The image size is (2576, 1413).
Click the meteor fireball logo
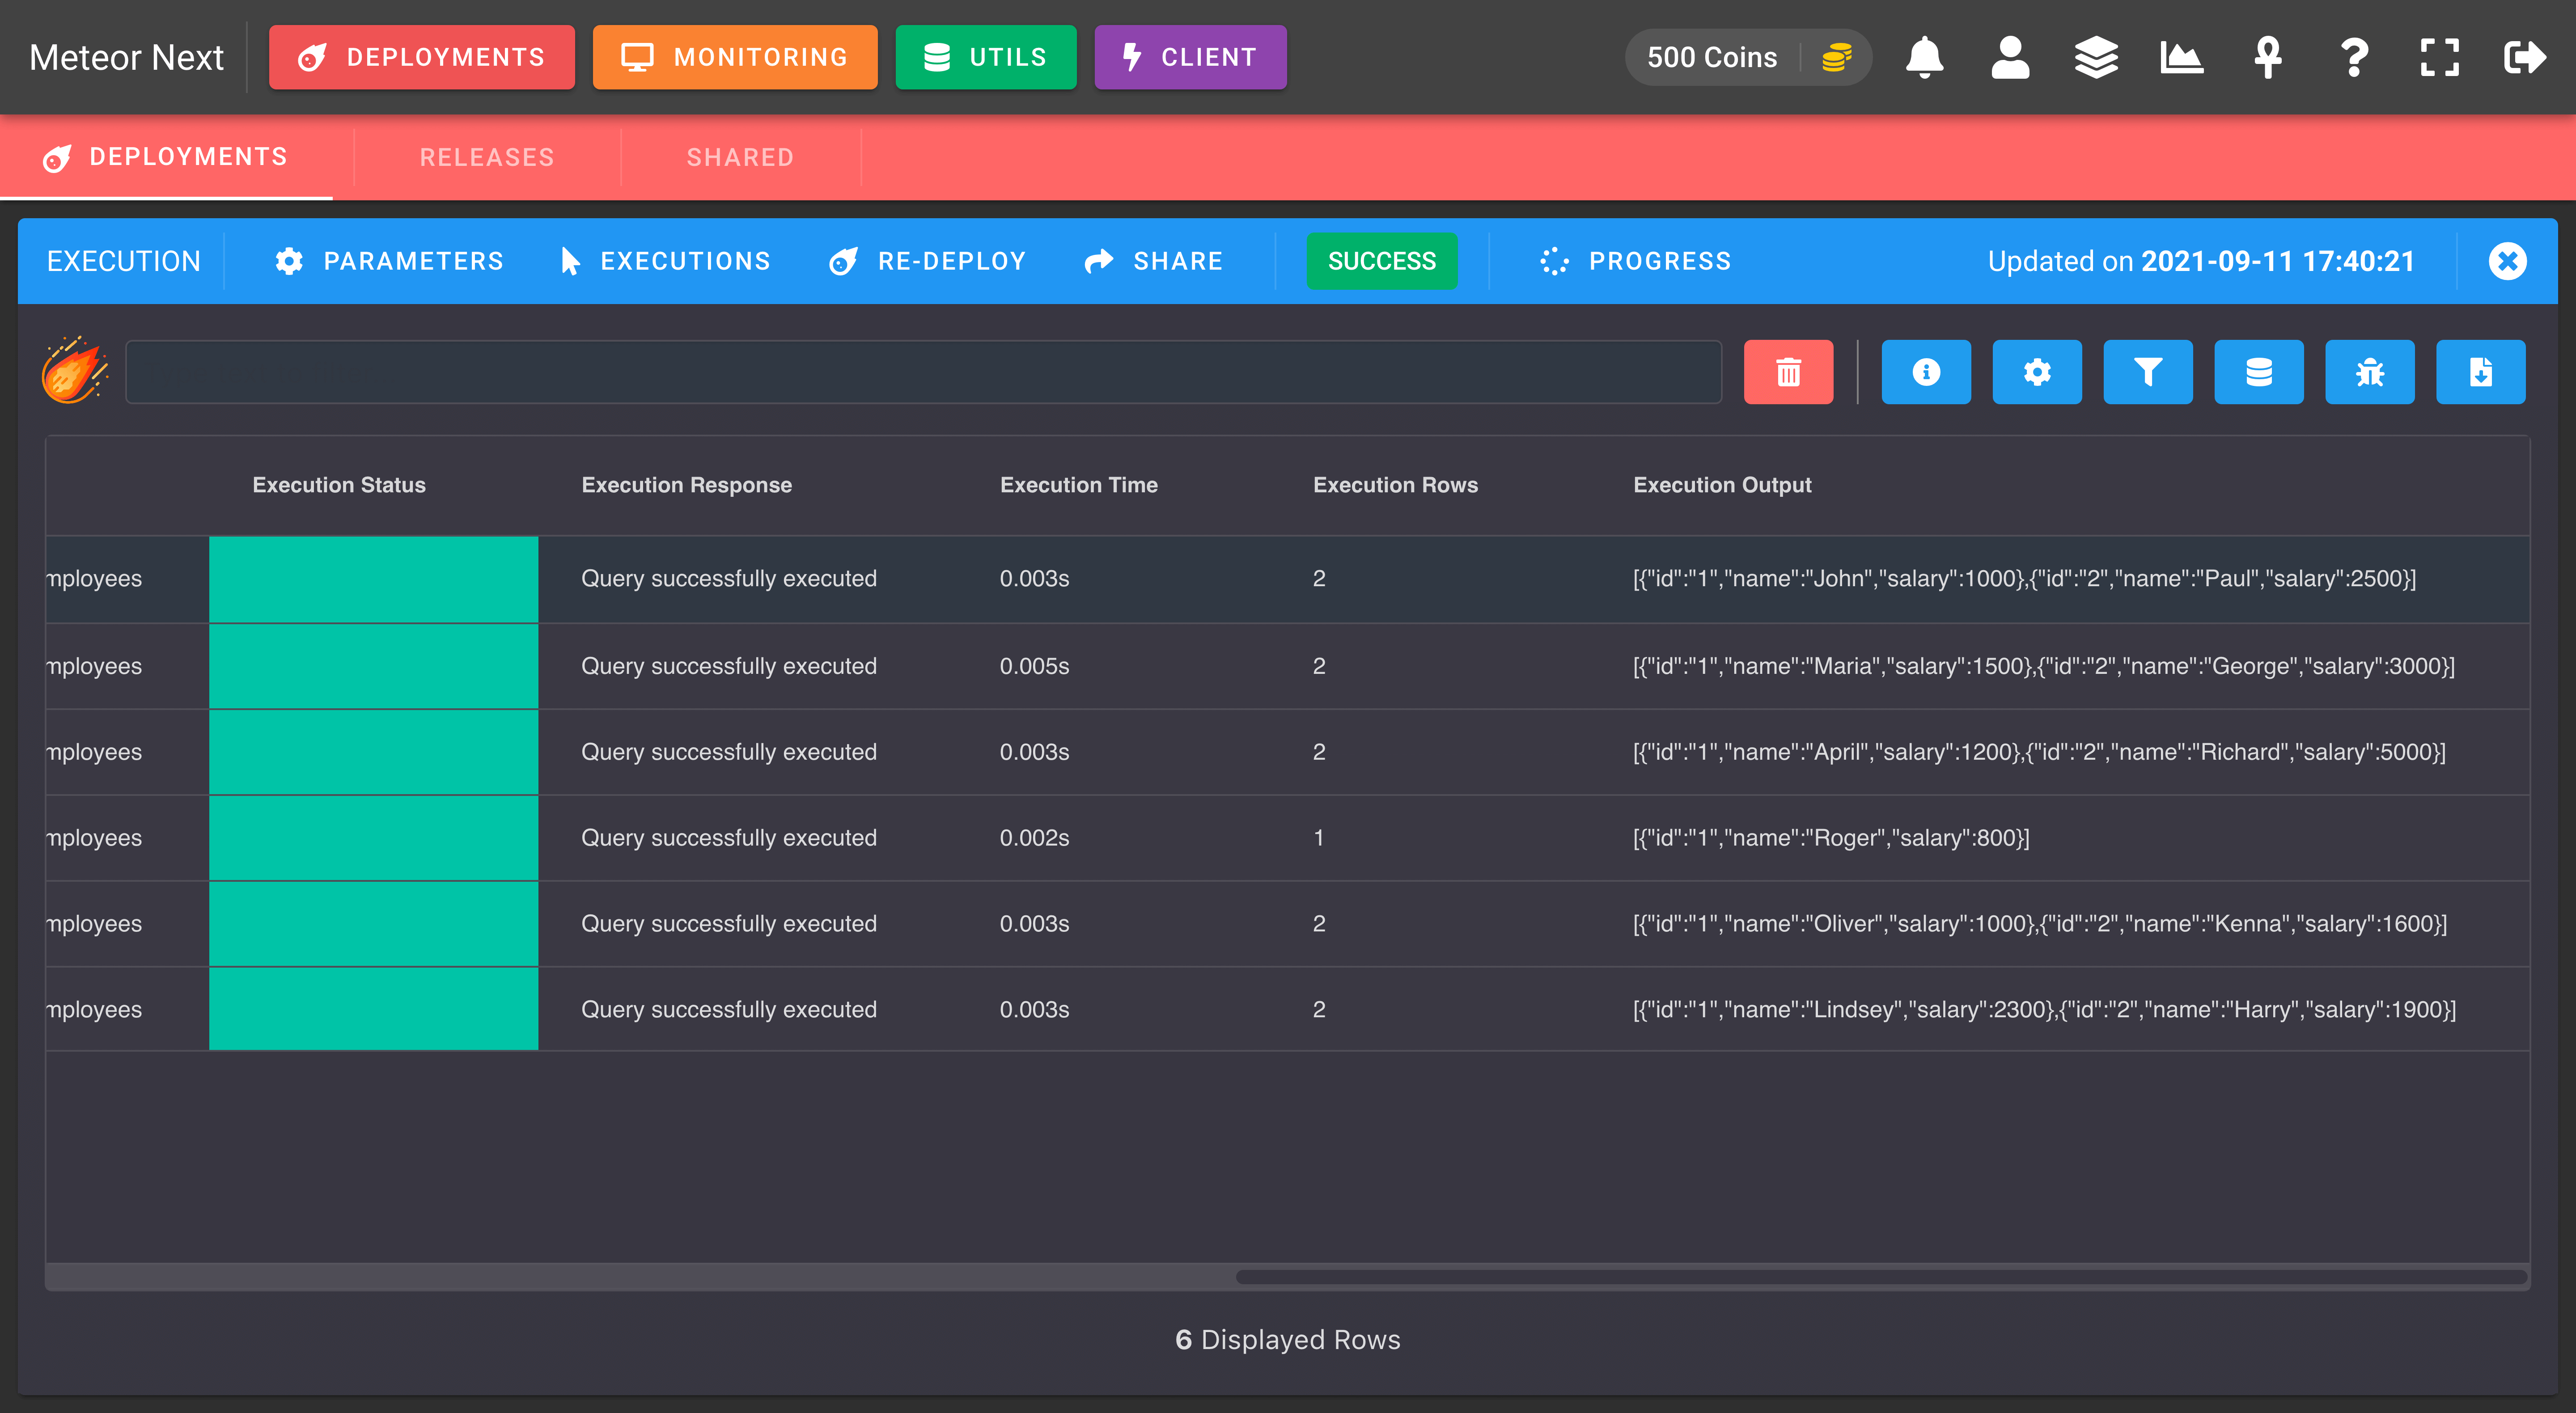(75, 371)
